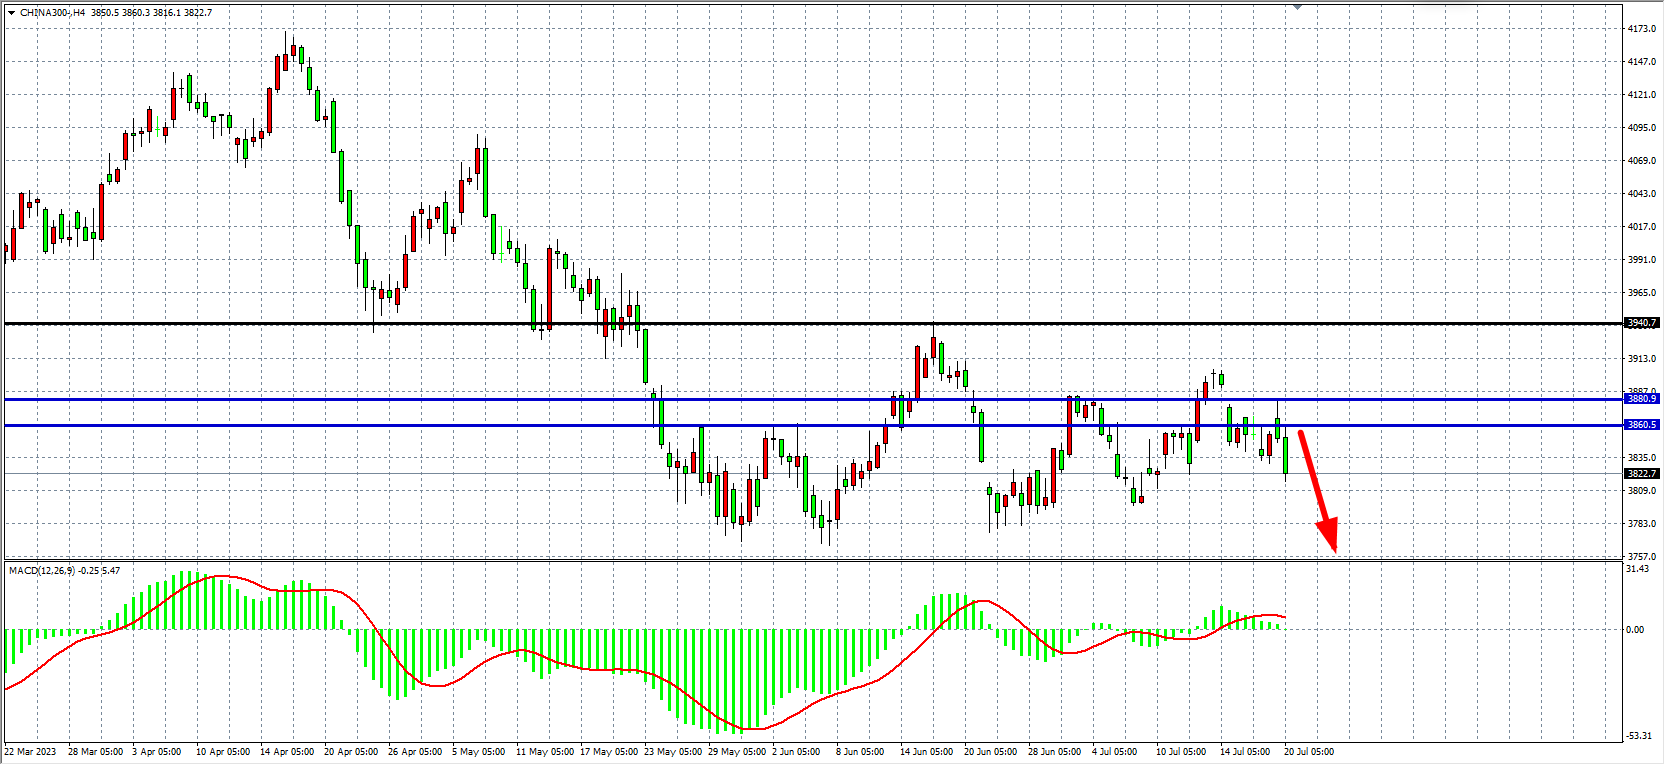Viewport: 1665px width, 765px height.
Task: Click the 22 Mar 2023 date label
Action: pos(30,752)
